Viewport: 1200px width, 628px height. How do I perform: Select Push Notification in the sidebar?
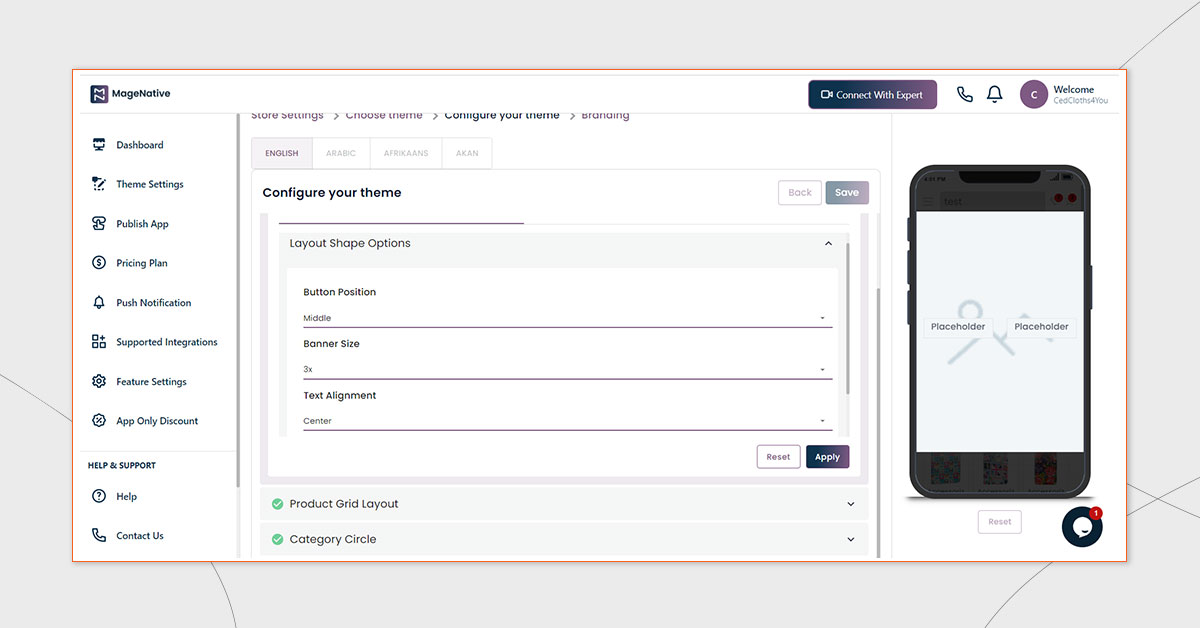click(153, 303)
